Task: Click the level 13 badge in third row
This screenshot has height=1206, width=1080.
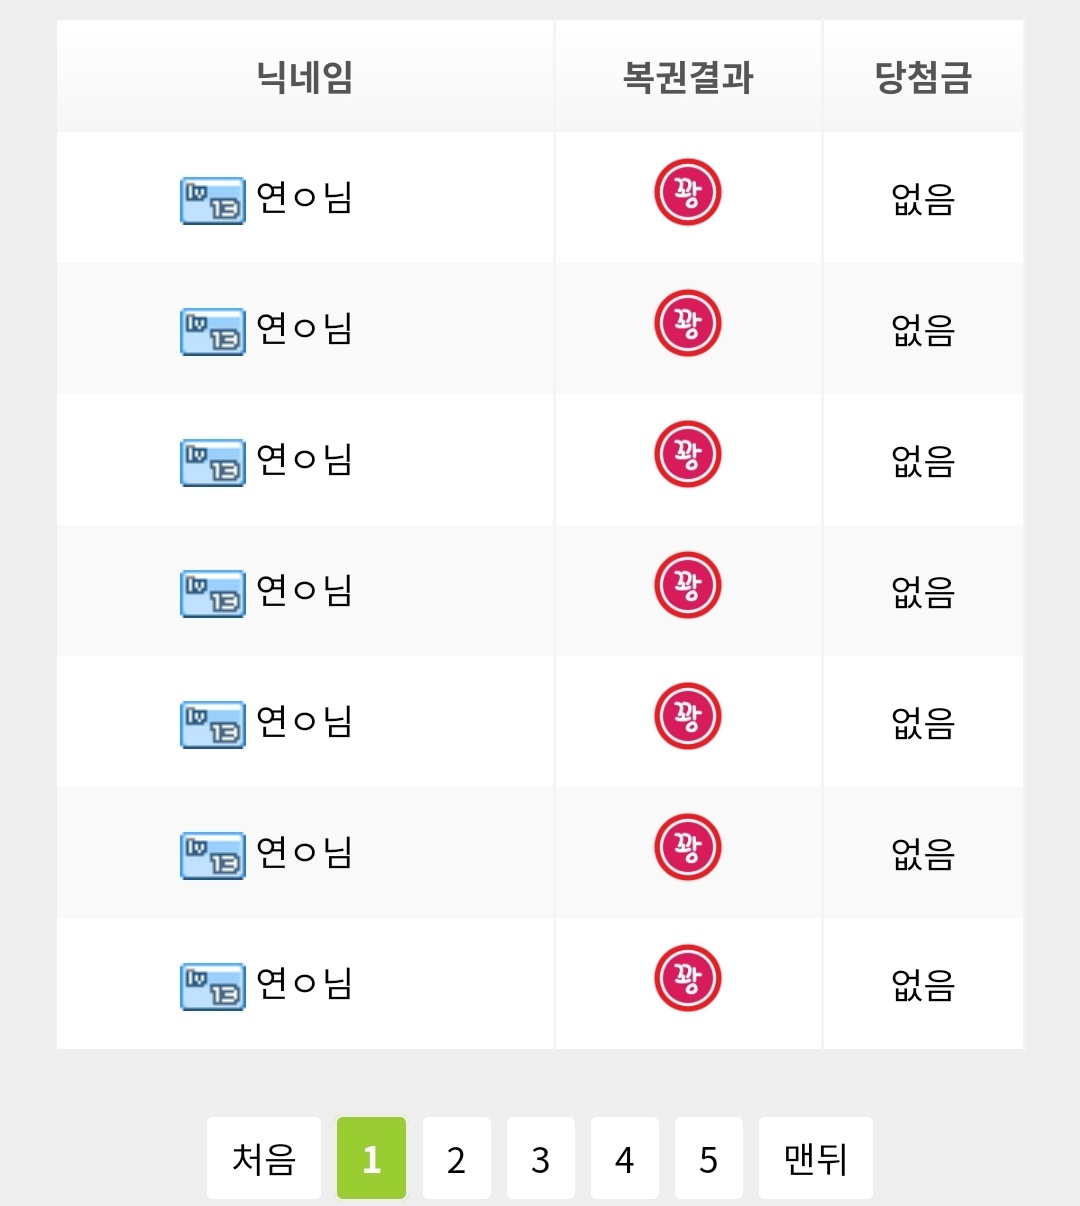Action: [213, 463]
